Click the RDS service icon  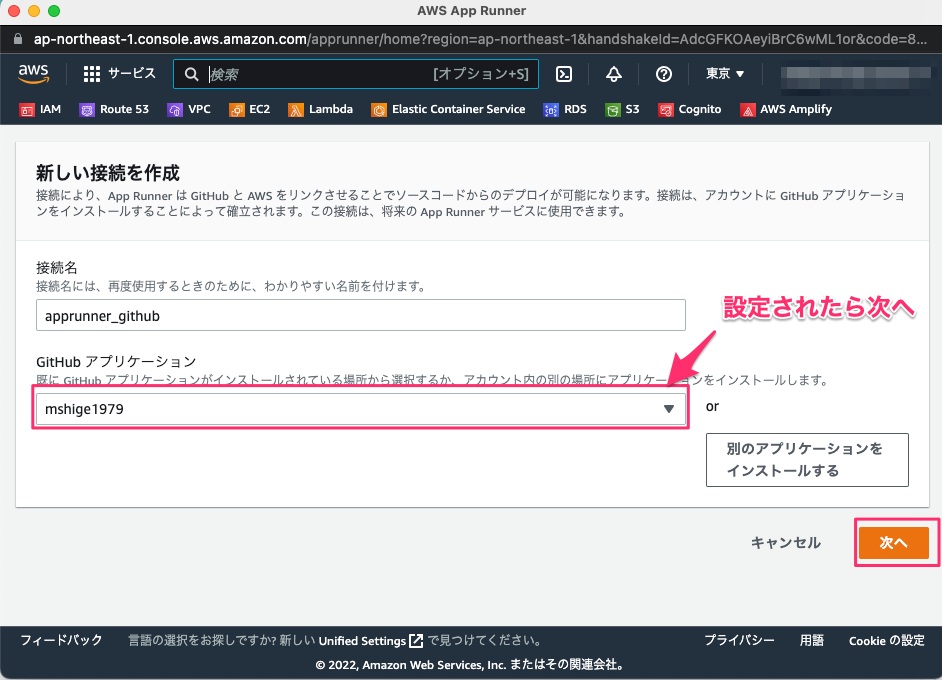551,110
